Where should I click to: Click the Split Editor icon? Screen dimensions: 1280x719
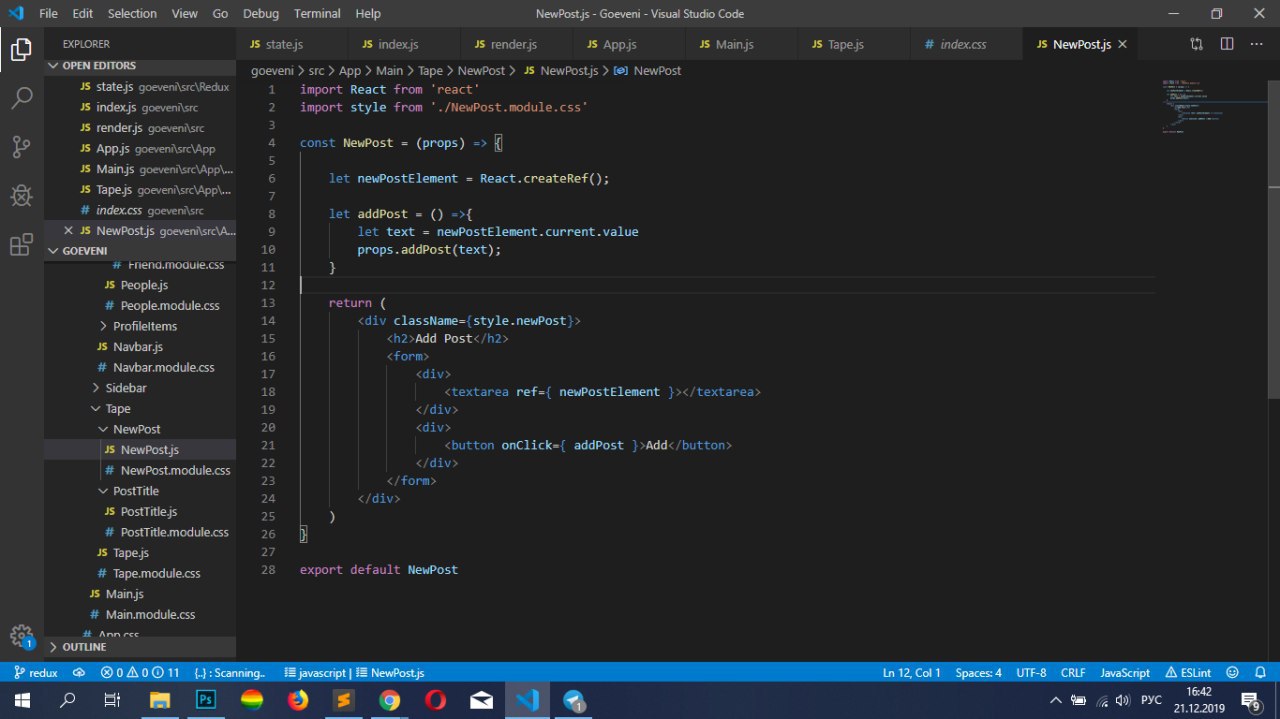1227,44
